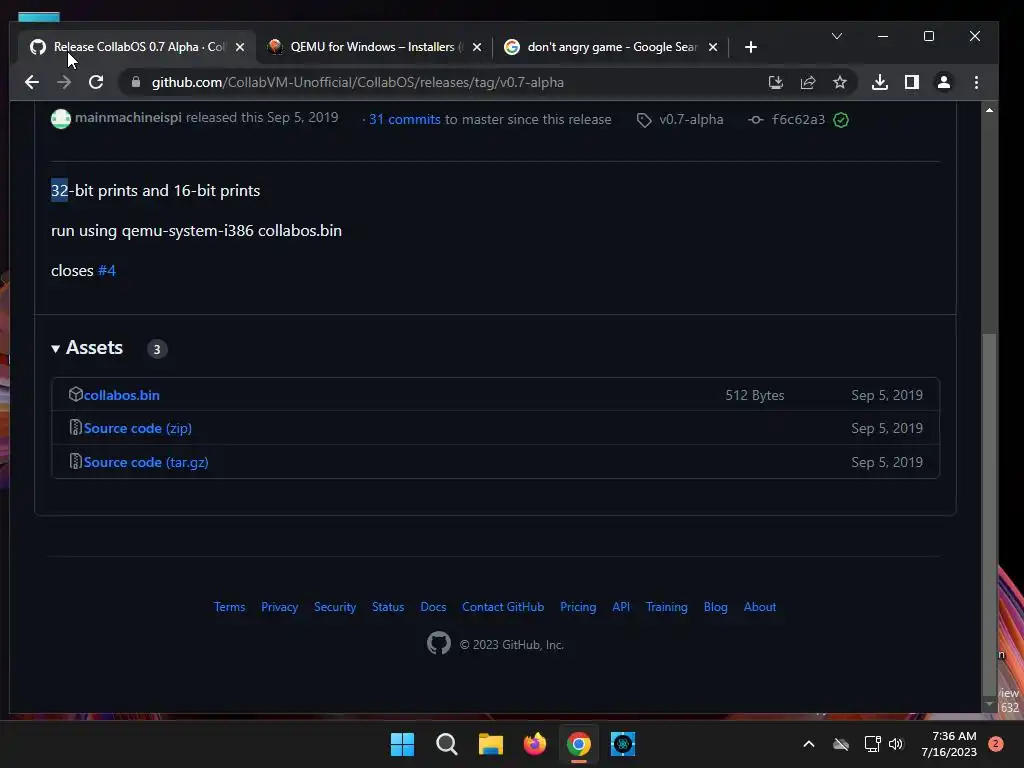View site info via padlock icon
Screen dimensions: 1024x768
click(136, 82)
